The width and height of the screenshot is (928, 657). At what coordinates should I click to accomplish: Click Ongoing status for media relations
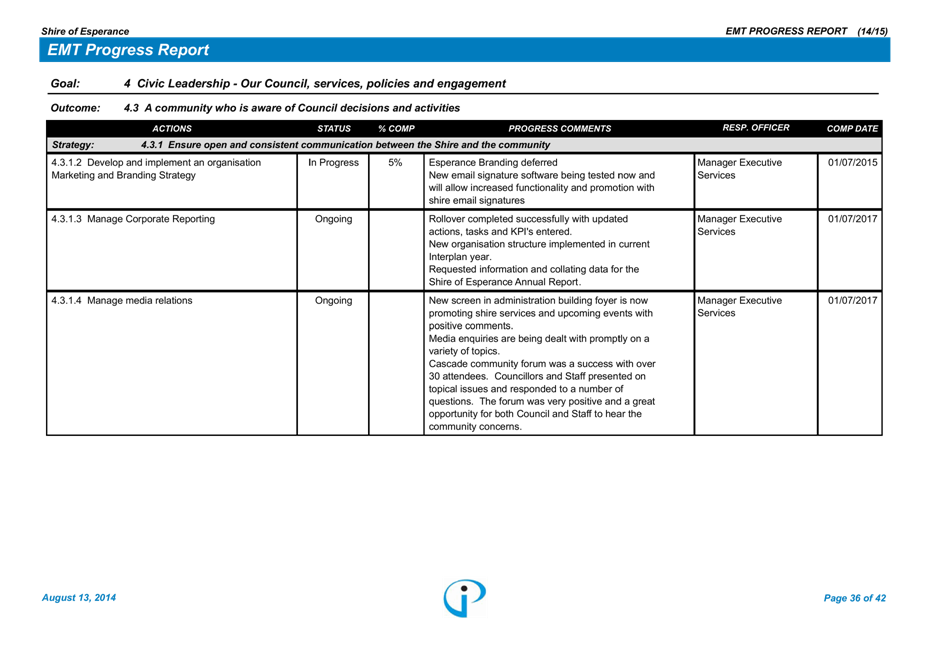tap(333, 301)
